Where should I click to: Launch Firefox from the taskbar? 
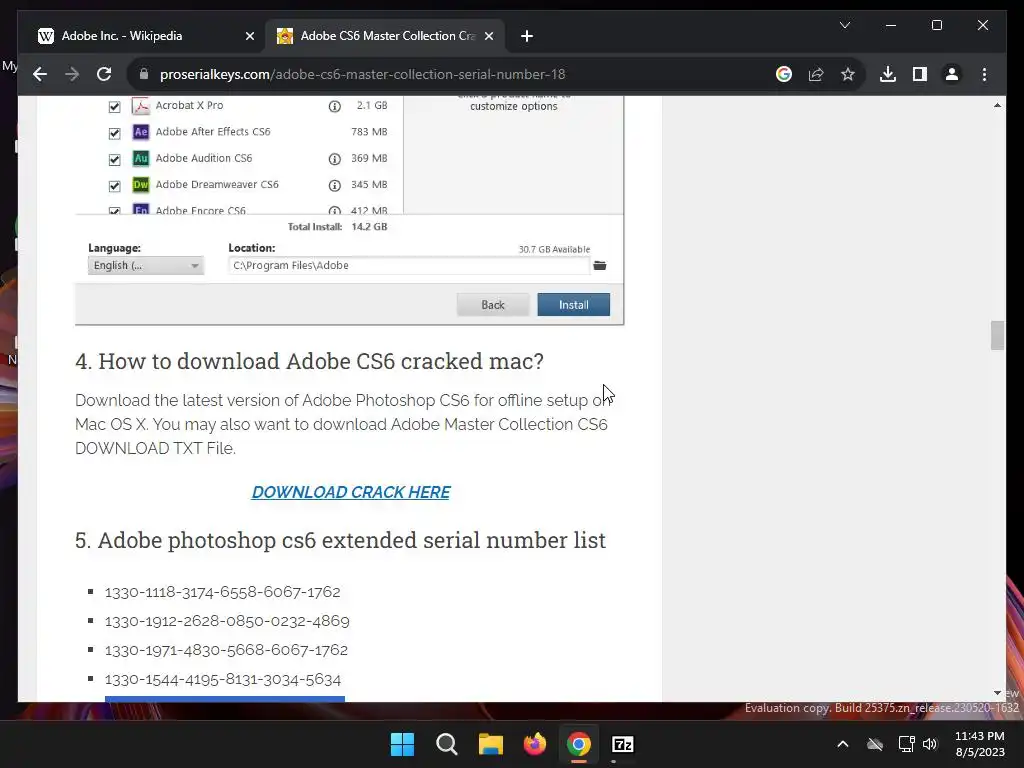tap(535, 744)
